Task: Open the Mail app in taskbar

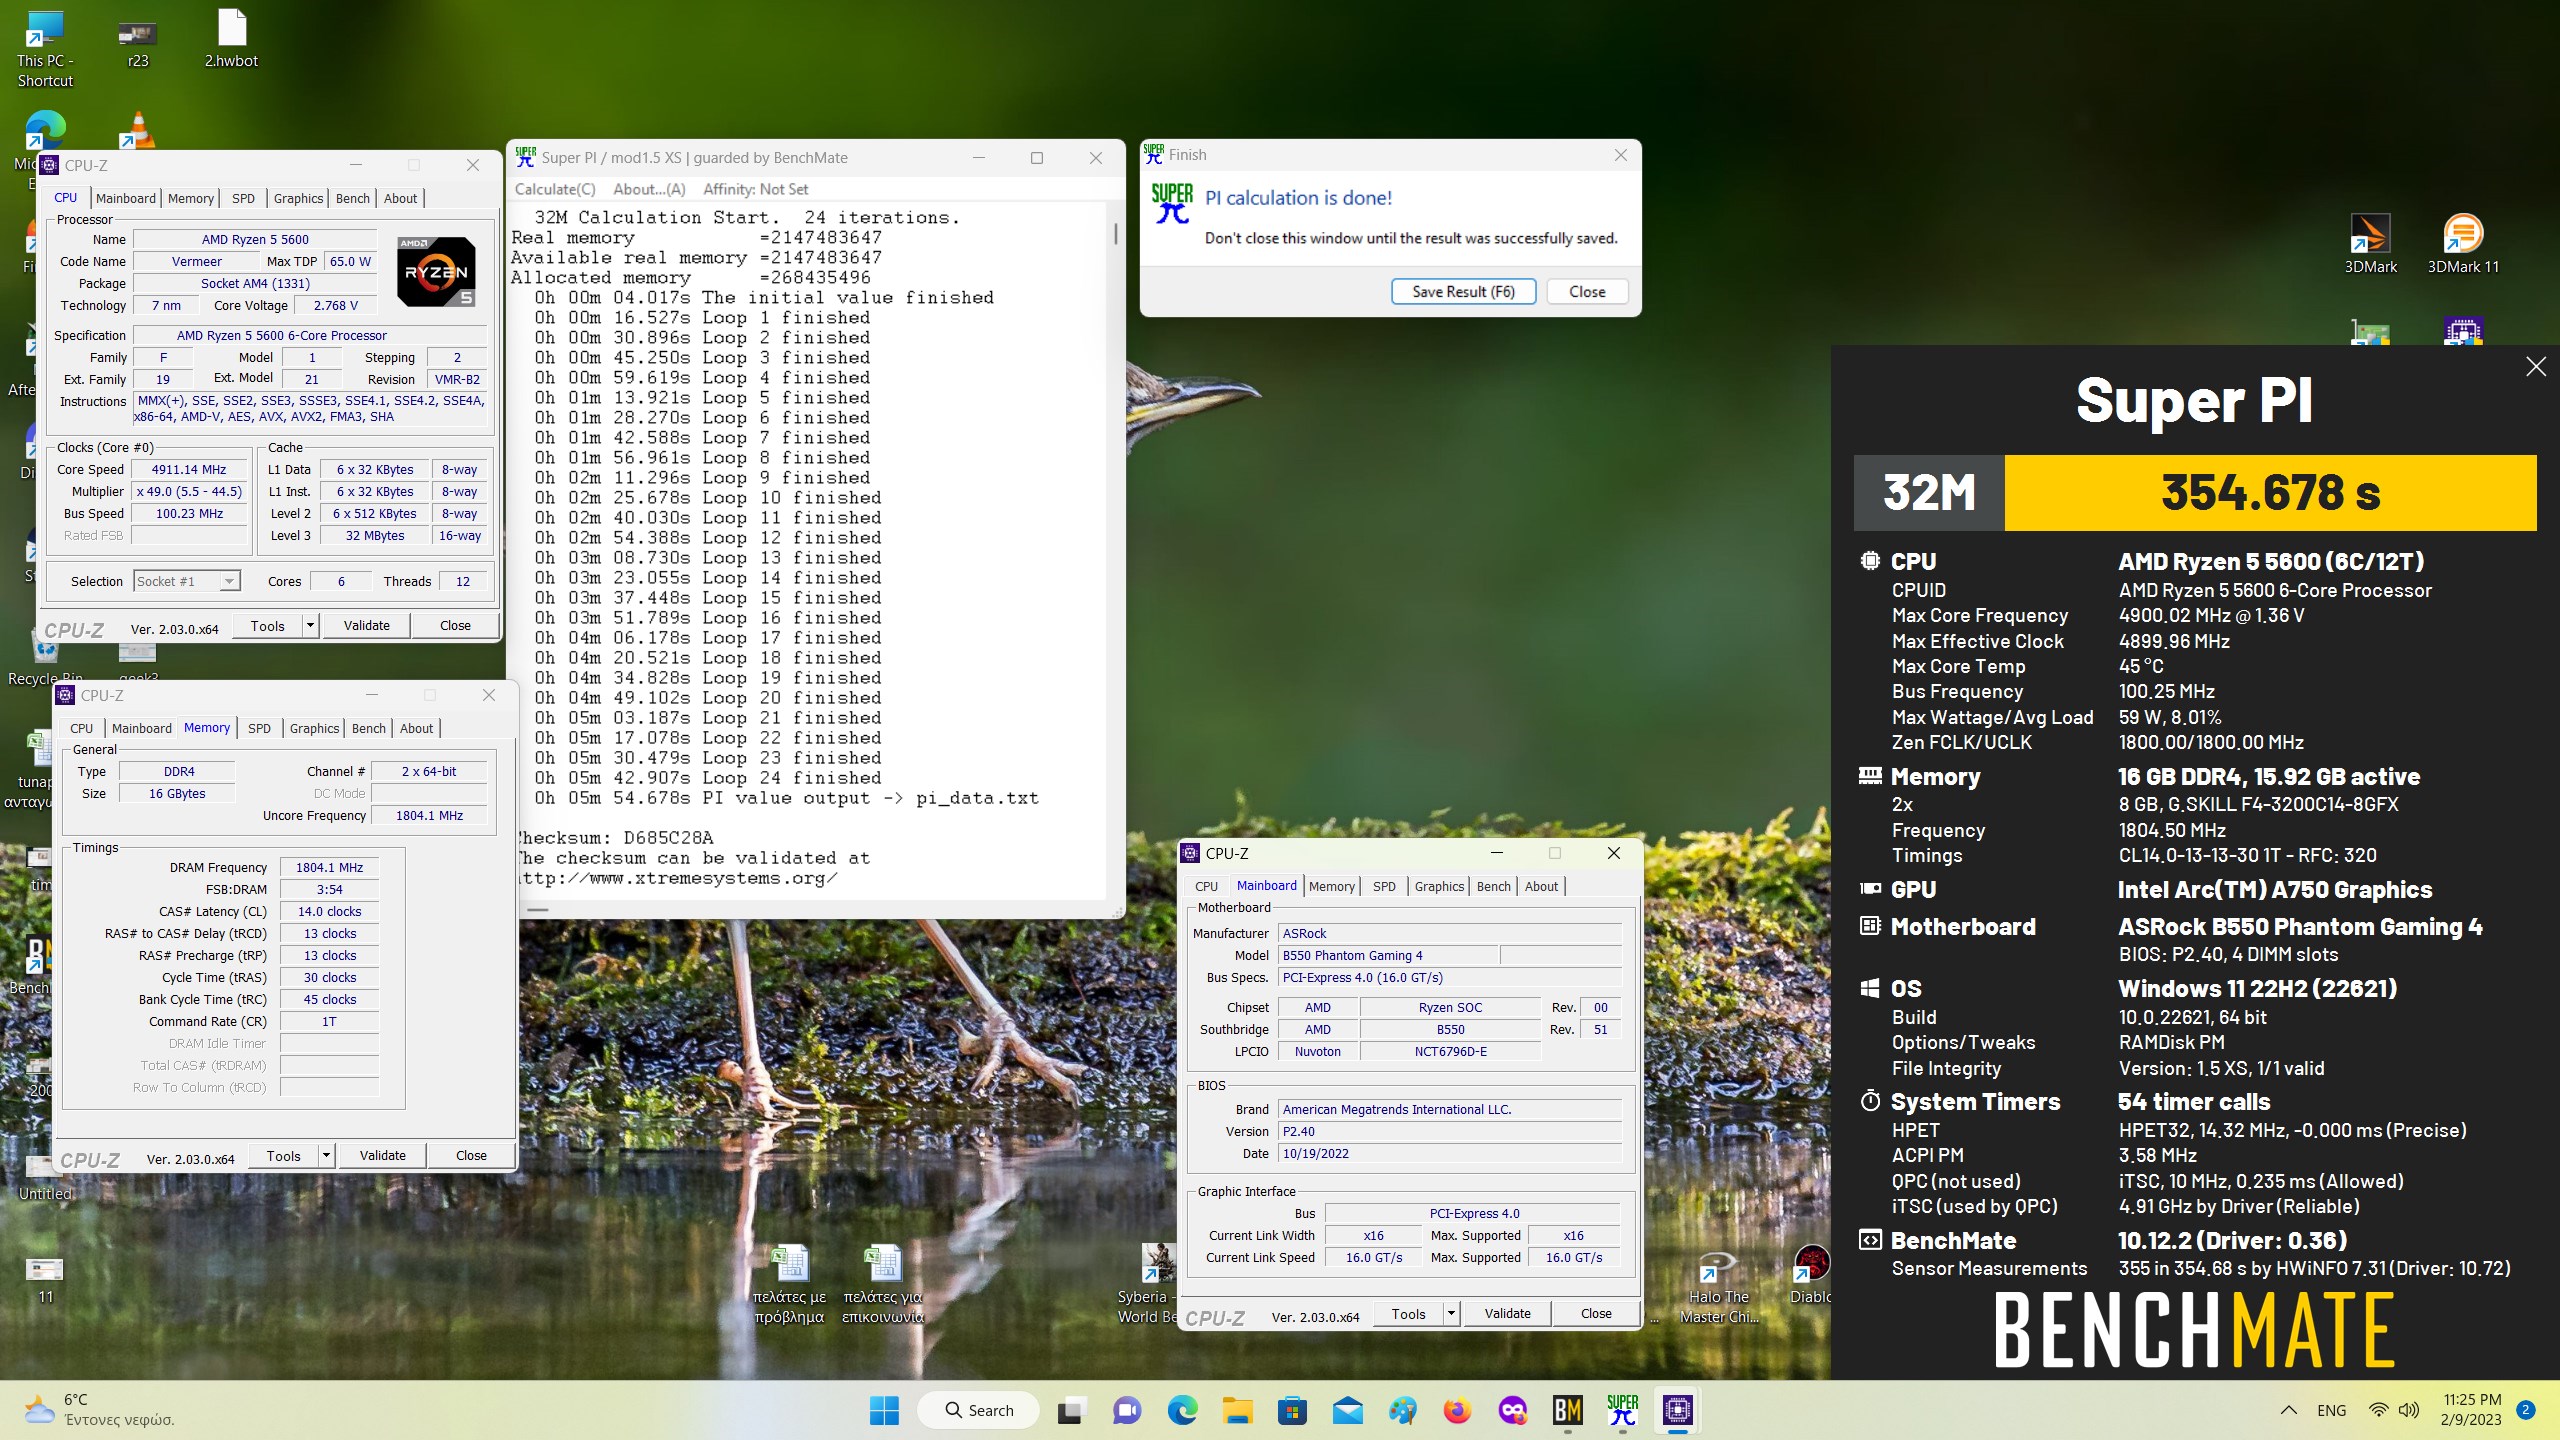Action: pyautogui.click(x=1347, y=1410)
